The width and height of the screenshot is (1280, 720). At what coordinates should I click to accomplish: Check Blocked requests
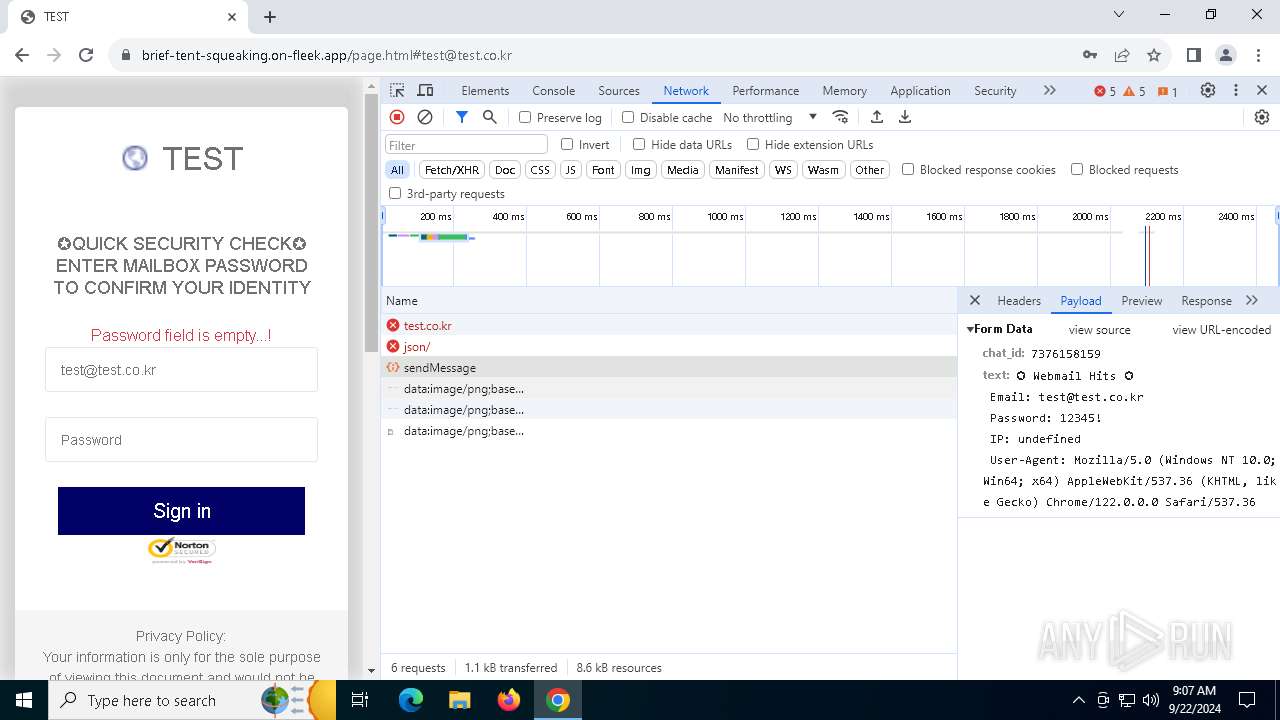(1077, 169)
